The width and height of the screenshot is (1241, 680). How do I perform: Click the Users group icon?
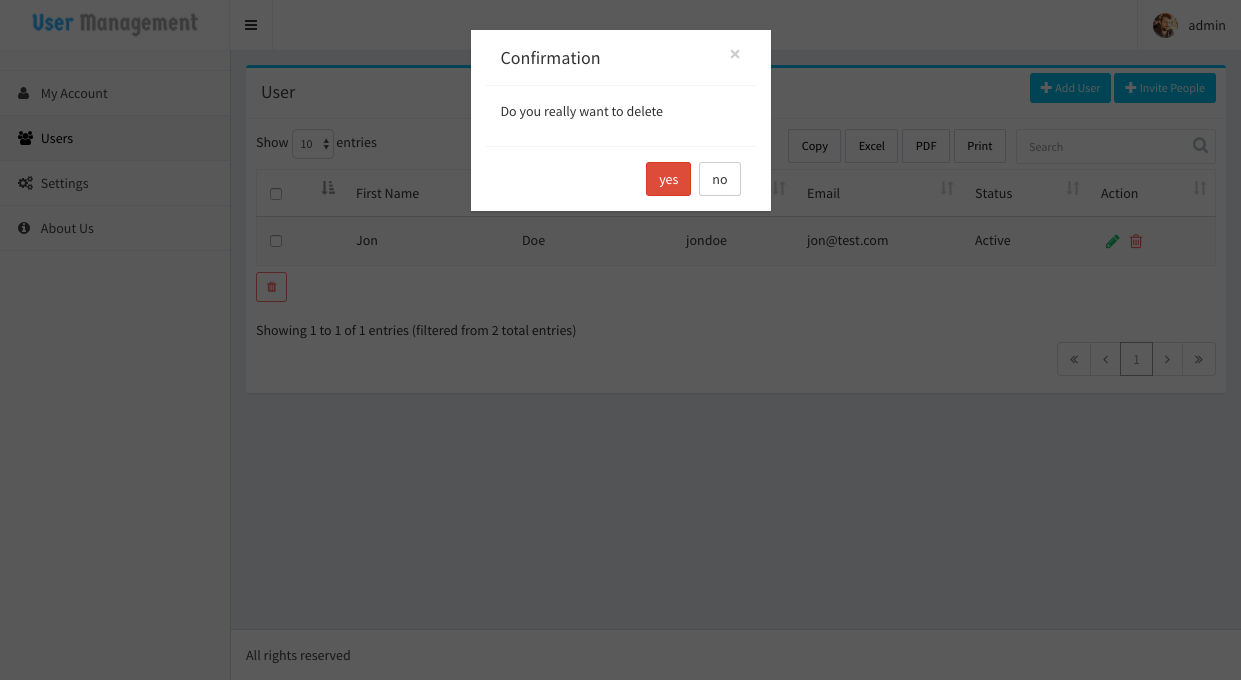click(x=25, y=138)
